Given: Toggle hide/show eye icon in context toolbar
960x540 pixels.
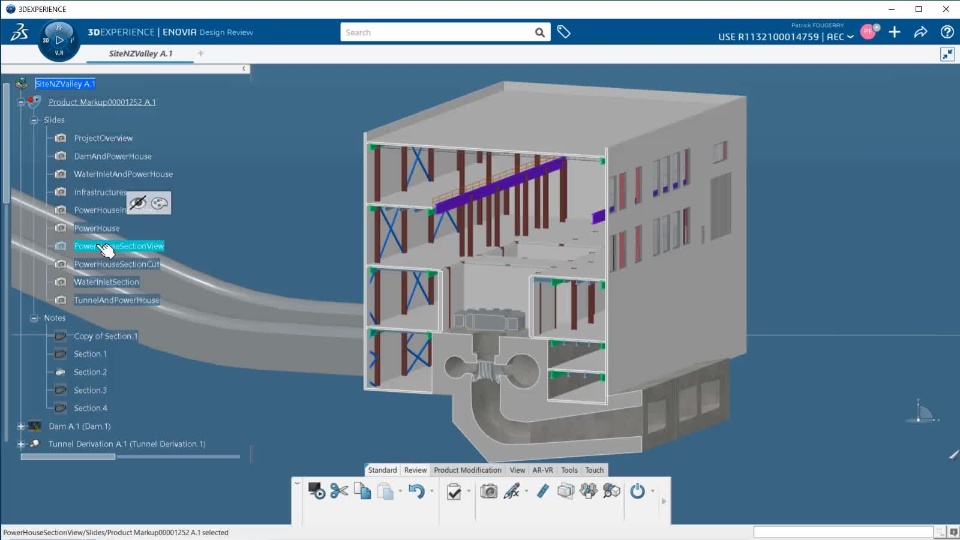Looking at the screenshot, I should pyautogui.click(x=138, y=203).
